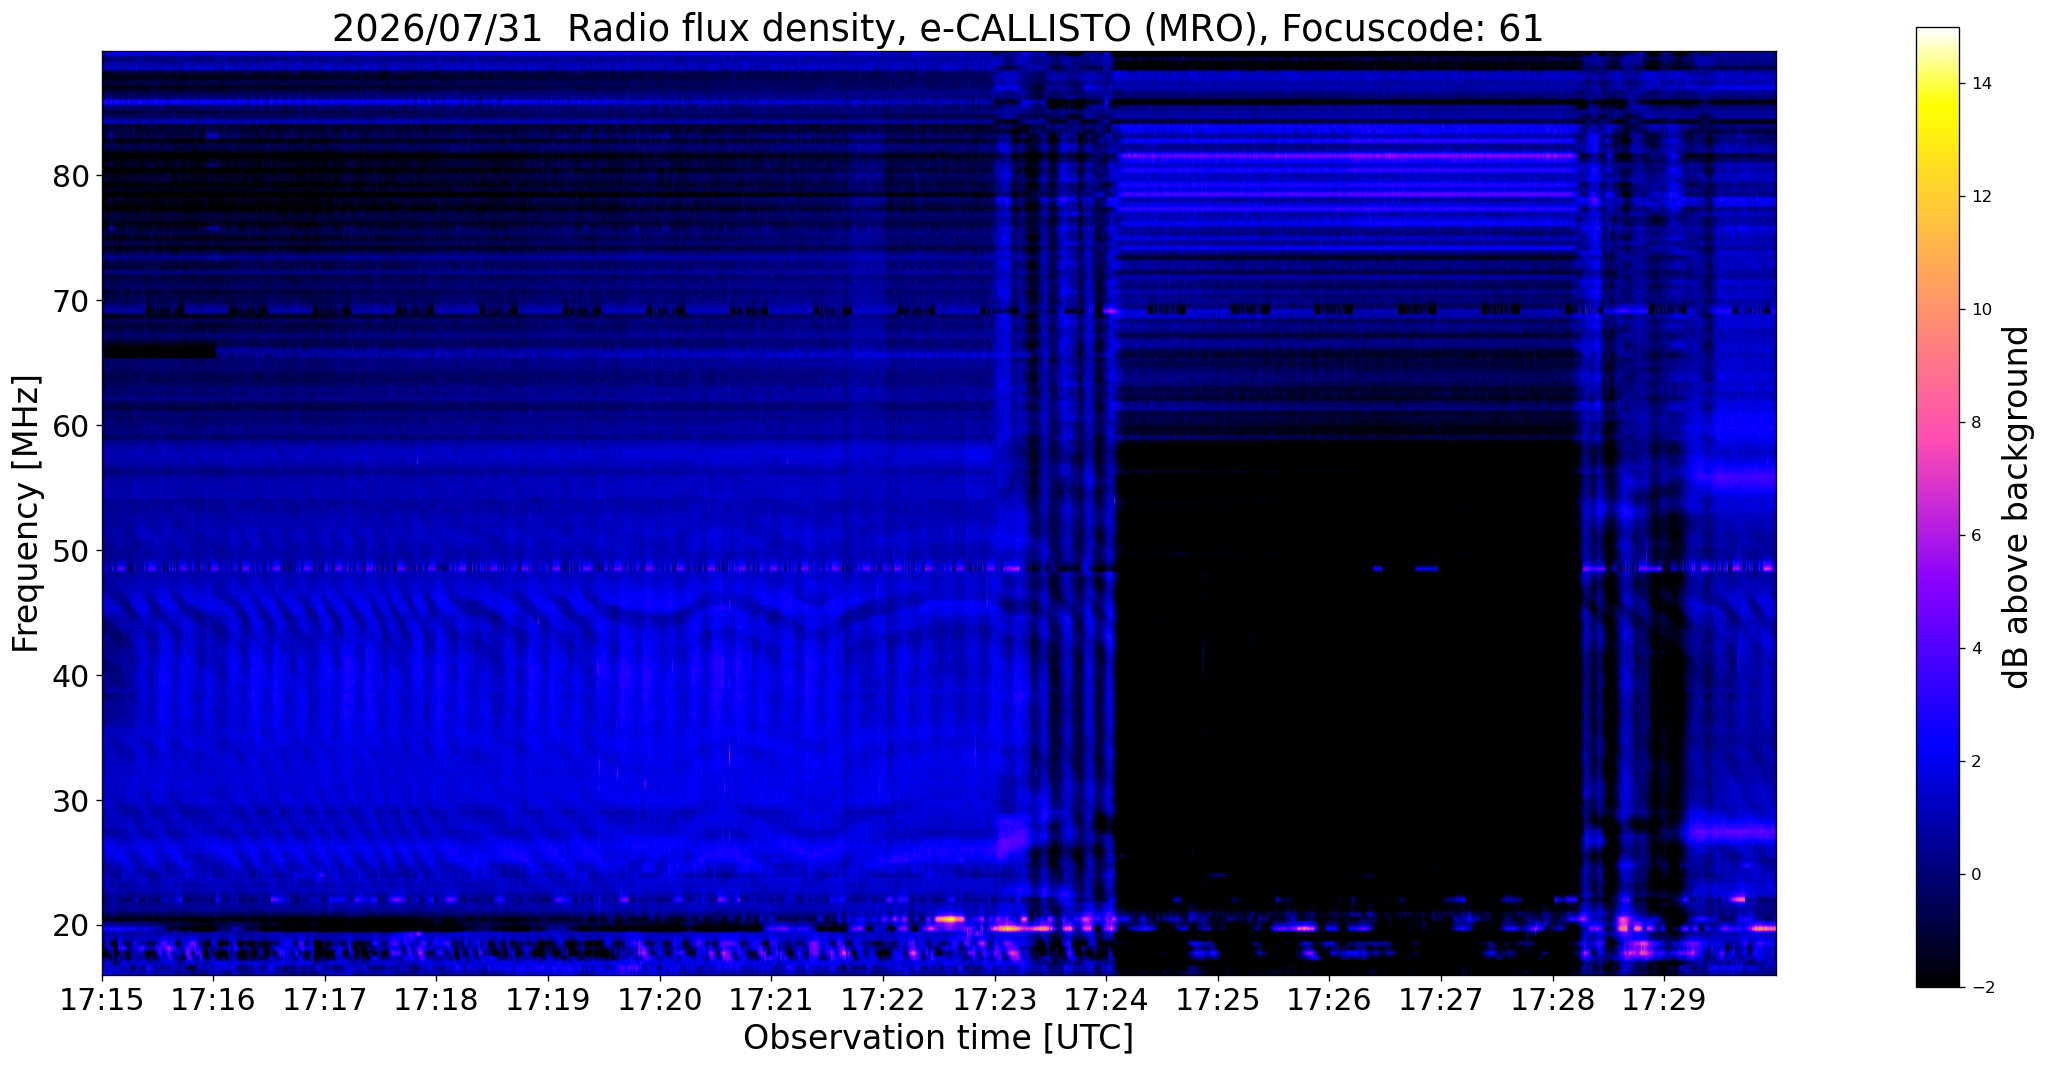
Task: Click the 17:17 time tick label
Action: [325, 1000]
